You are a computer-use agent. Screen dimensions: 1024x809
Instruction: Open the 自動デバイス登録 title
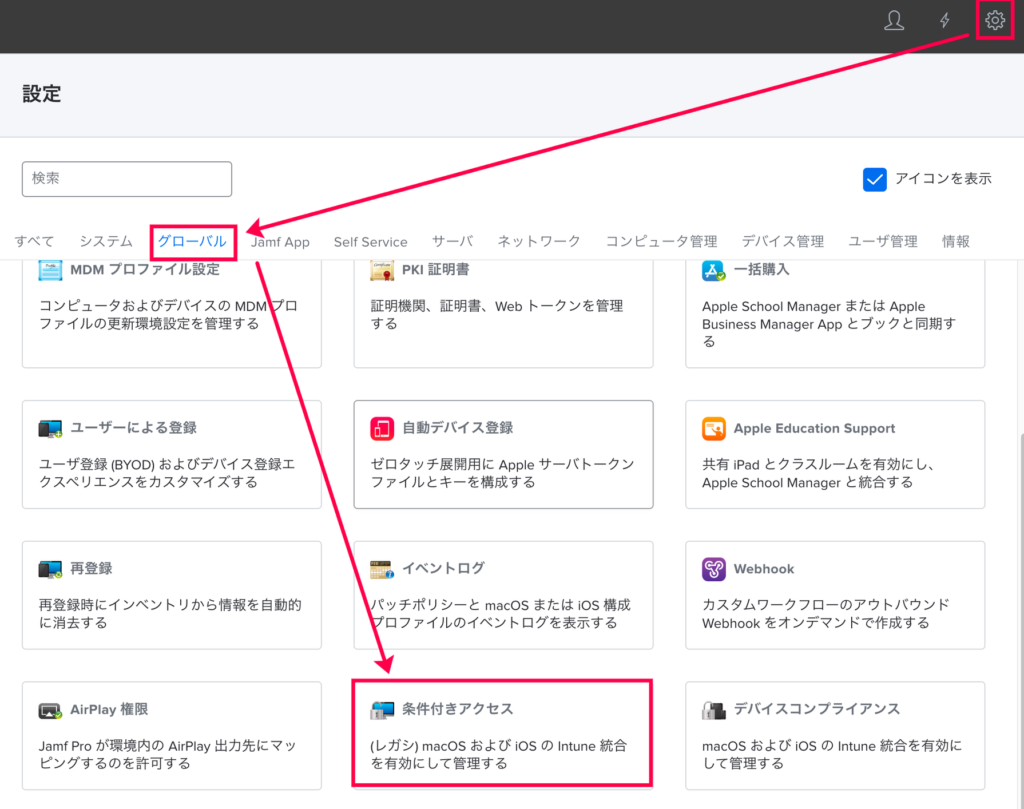click(458, 428)
